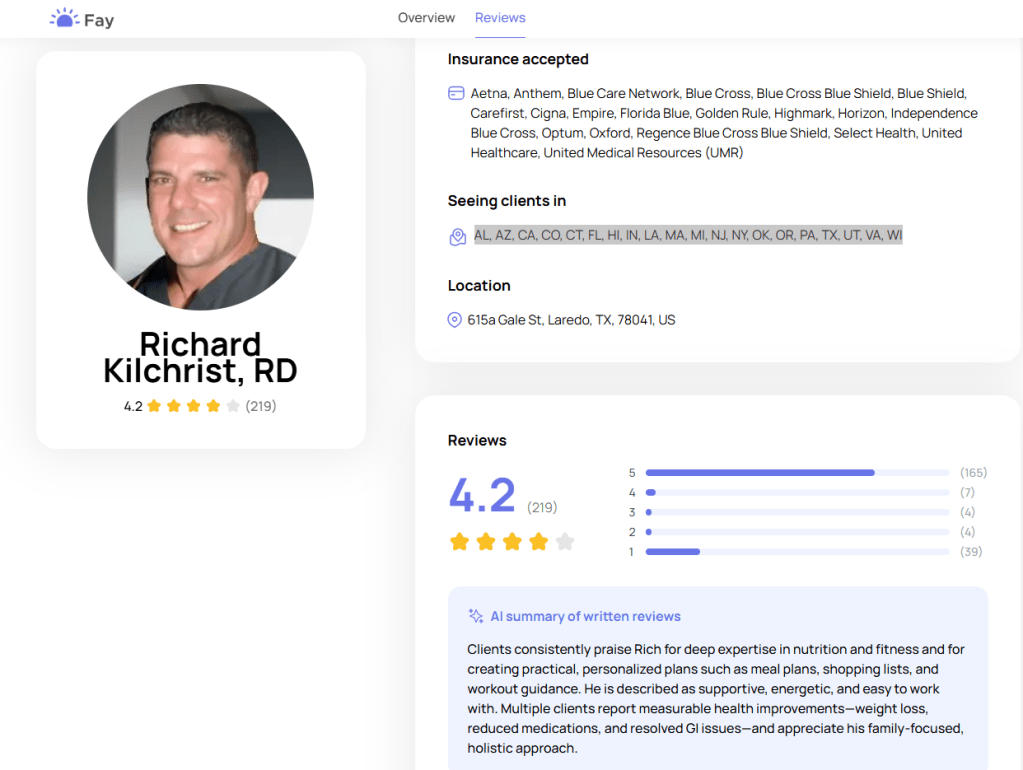1023x770 pixels.
Task: Click the 5-star rating bar
Action: (797, 472)
